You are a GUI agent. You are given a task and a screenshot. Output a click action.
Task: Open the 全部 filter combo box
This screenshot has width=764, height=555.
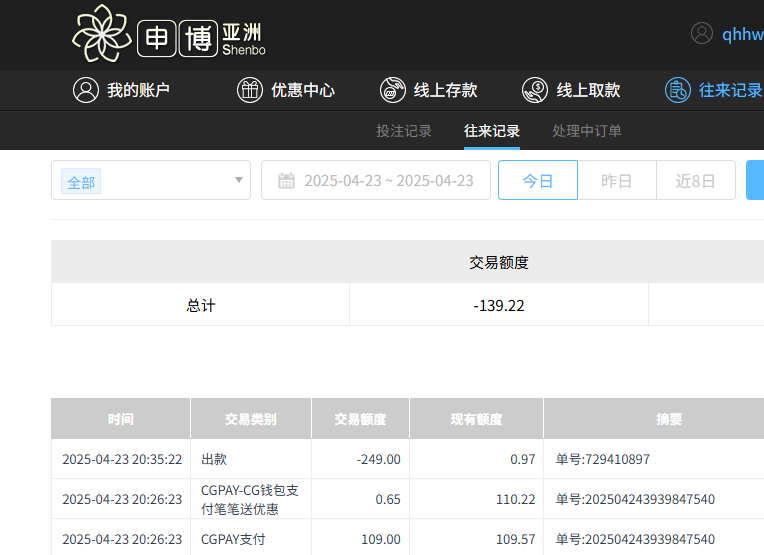click(150, 180)
